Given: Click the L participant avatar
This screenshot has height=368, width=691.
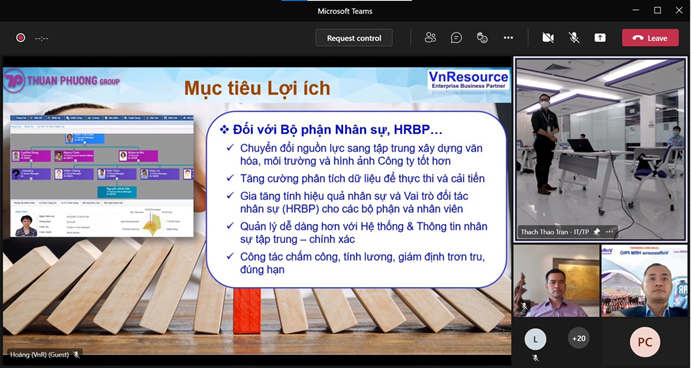Looking at the screenshot, I should [x=535, y=339].
